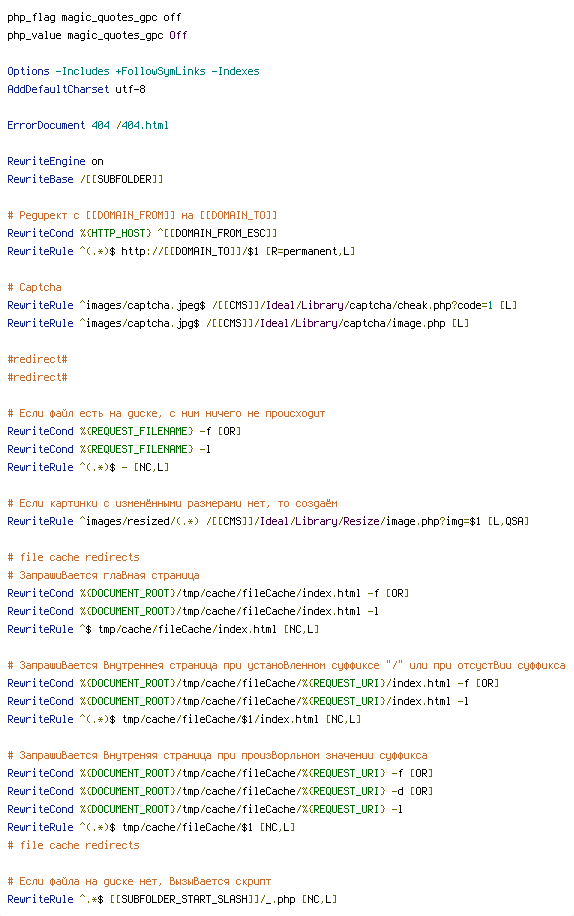The width and height of the screenshot is (574, 916).
Task: Click the line 'php_value magic_quotes_gpc Off'
Action: click(97, 36)
